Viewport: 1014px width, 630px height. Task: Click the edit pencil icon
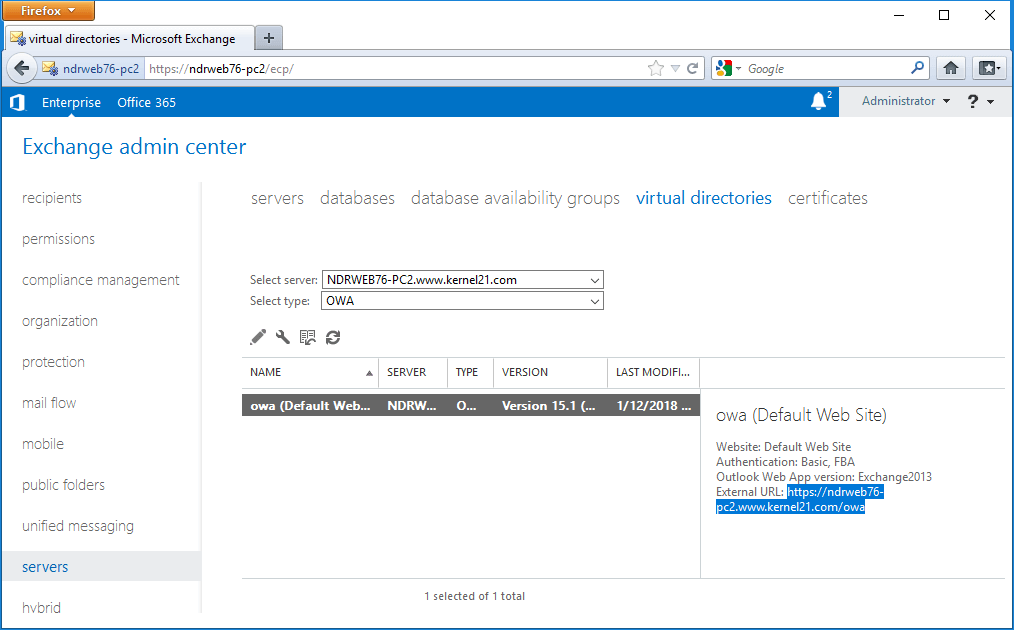coord(257,337)
